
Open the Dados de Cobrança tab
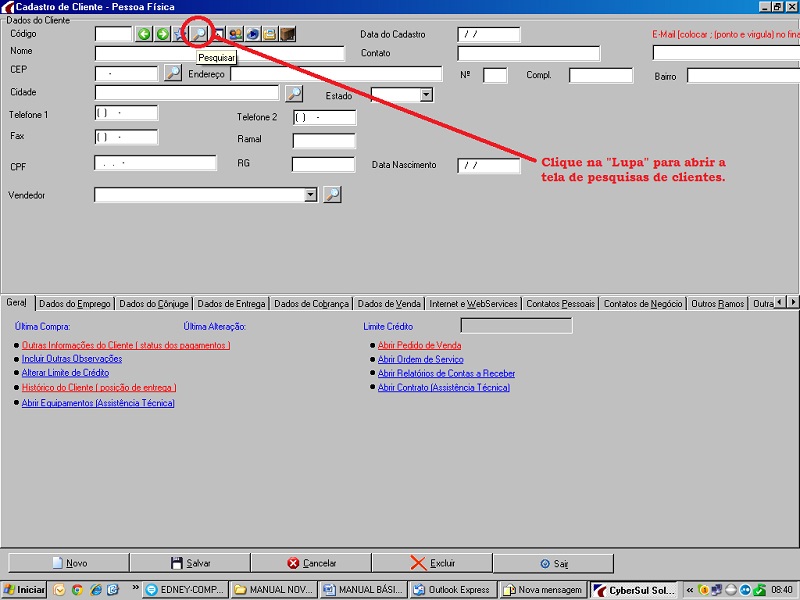(x=311, y=303)
